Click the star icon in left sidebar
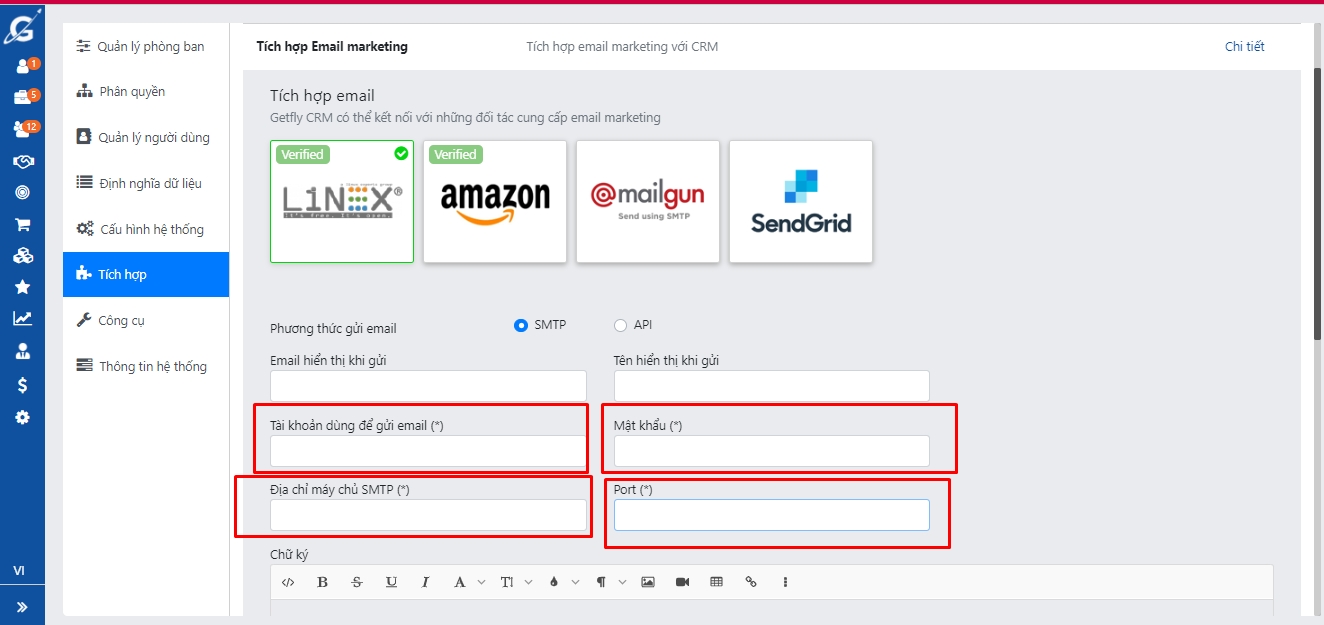The image size is (1324, 625). [x=22, y=287]
